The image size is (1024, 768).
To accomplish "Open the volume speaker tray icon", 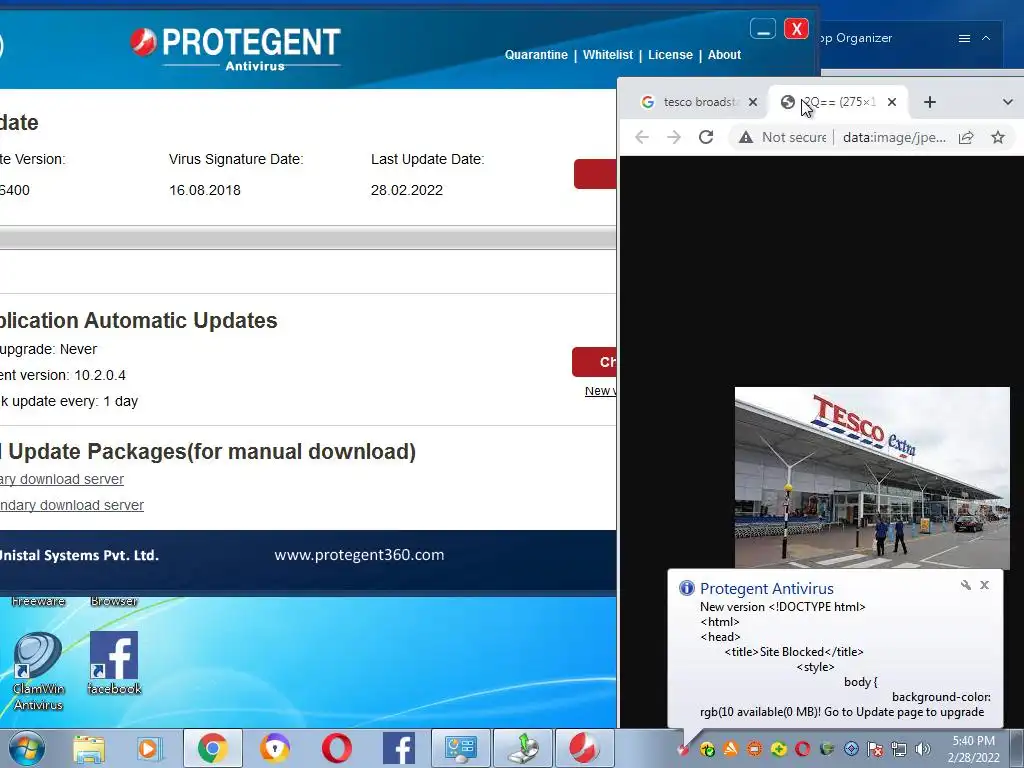I will pos(922,749).
